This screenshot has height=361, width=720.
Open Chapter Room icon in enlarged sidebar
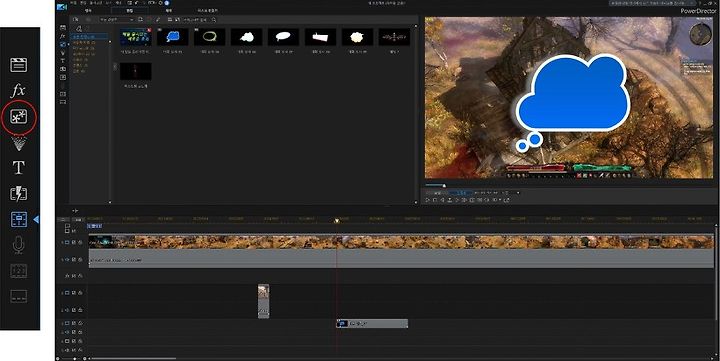(x=19, y=271)
